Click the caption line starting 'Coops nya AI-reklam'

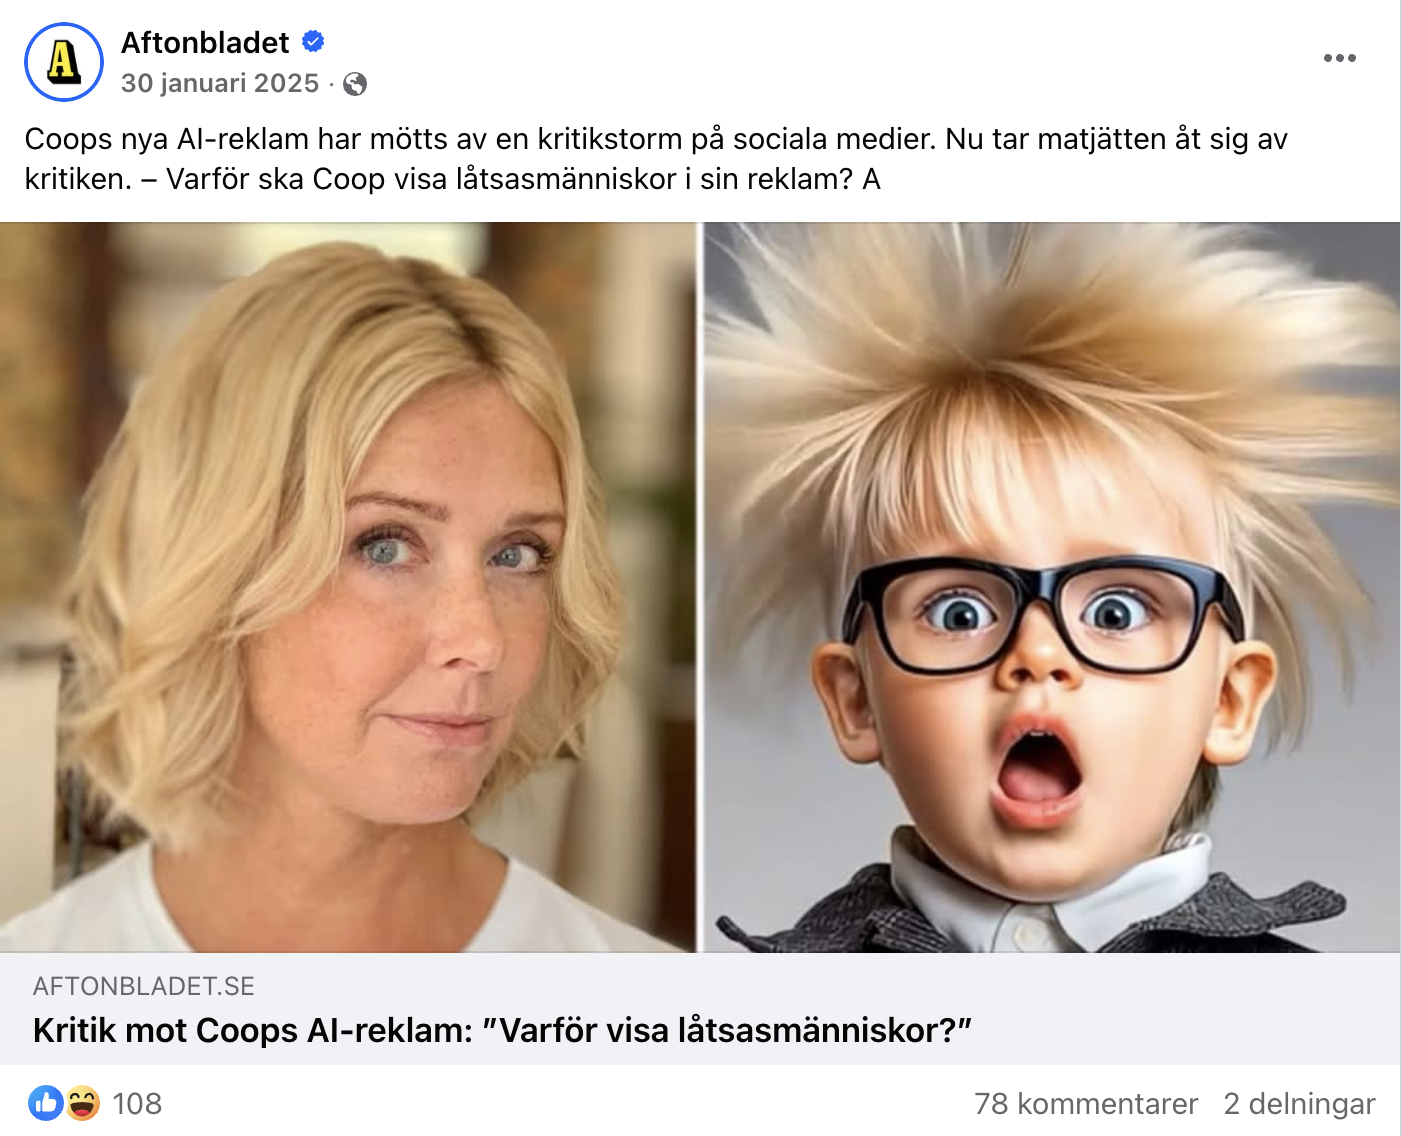pyautogui.click(x=656, y=139)
